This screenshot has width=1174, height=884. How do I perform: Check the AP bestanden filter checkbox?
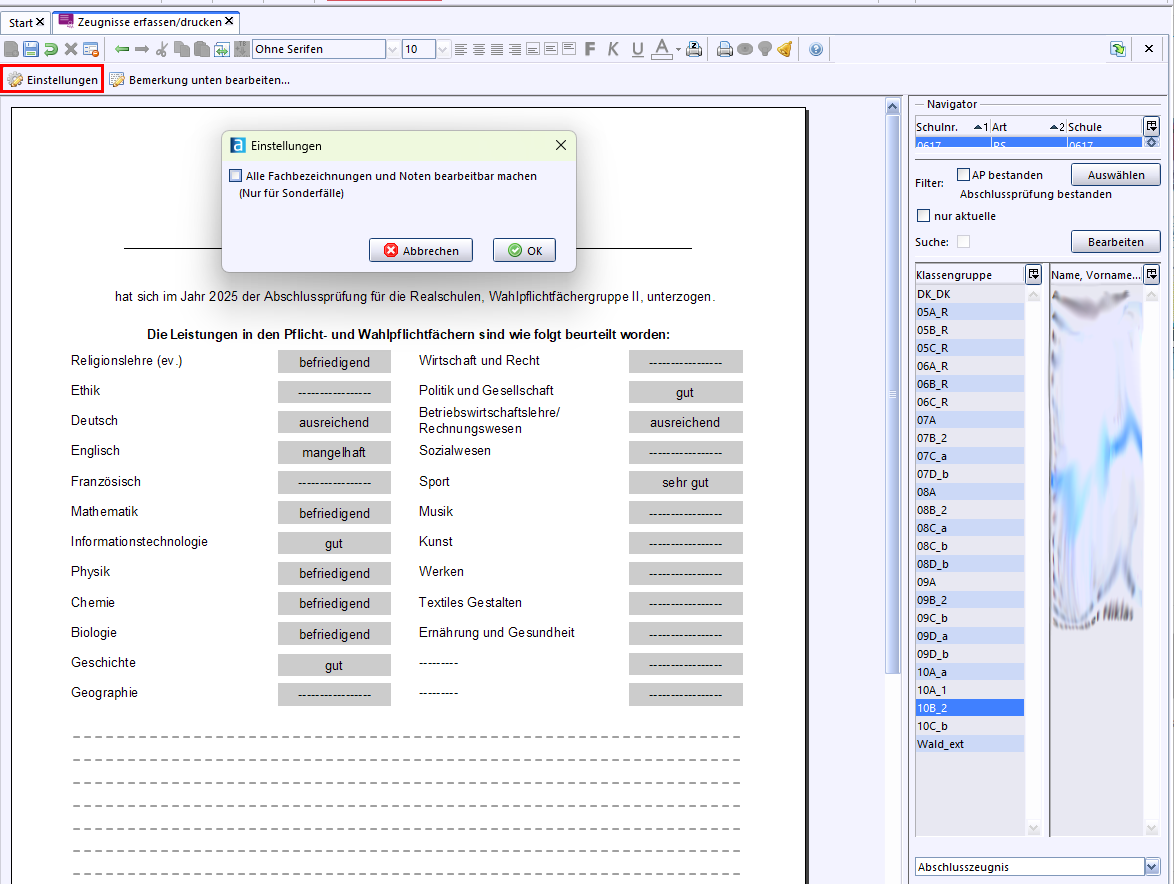pyautogui.click(x=964, y=175)
